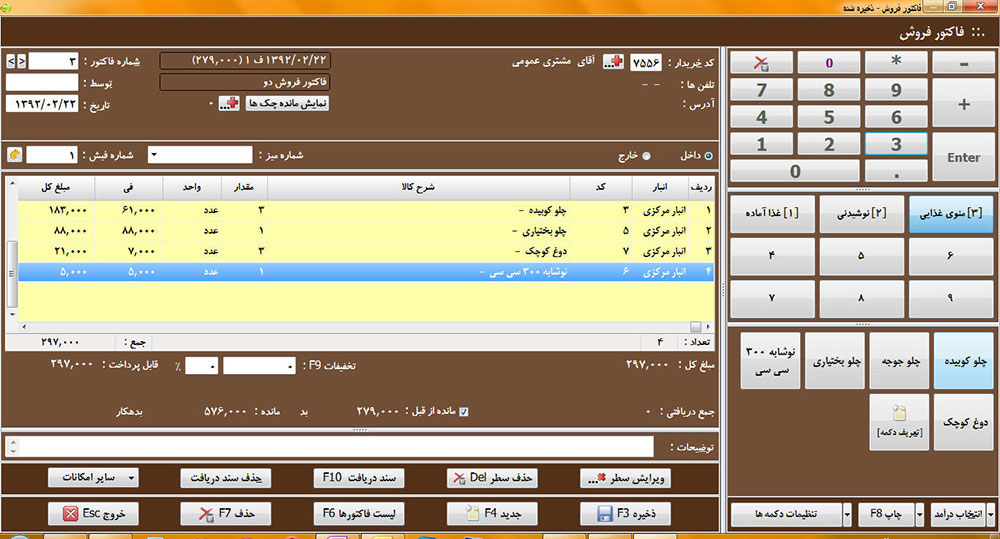Image resolution: width=1000 pixels, height=539 pixels.
Task: Open dropdown arrow next to تنظیمات دکمه ها
Action: (847, 514)
